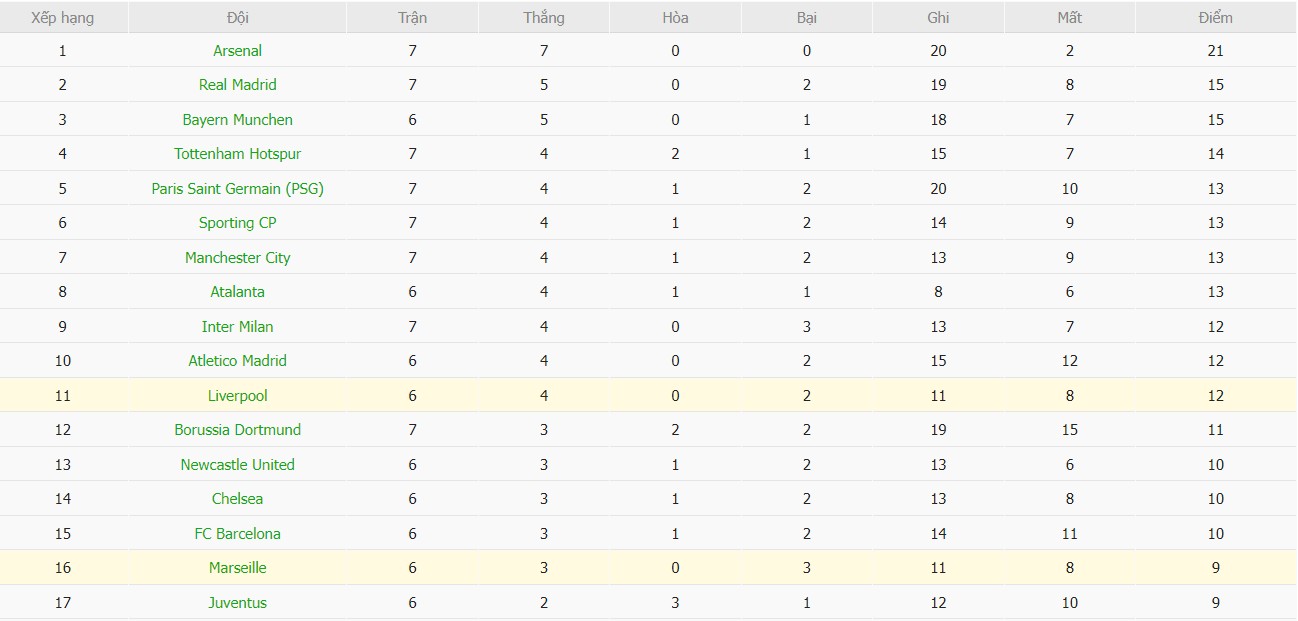
Task: Click the Chelsea team name
Action: coord(238,499)
